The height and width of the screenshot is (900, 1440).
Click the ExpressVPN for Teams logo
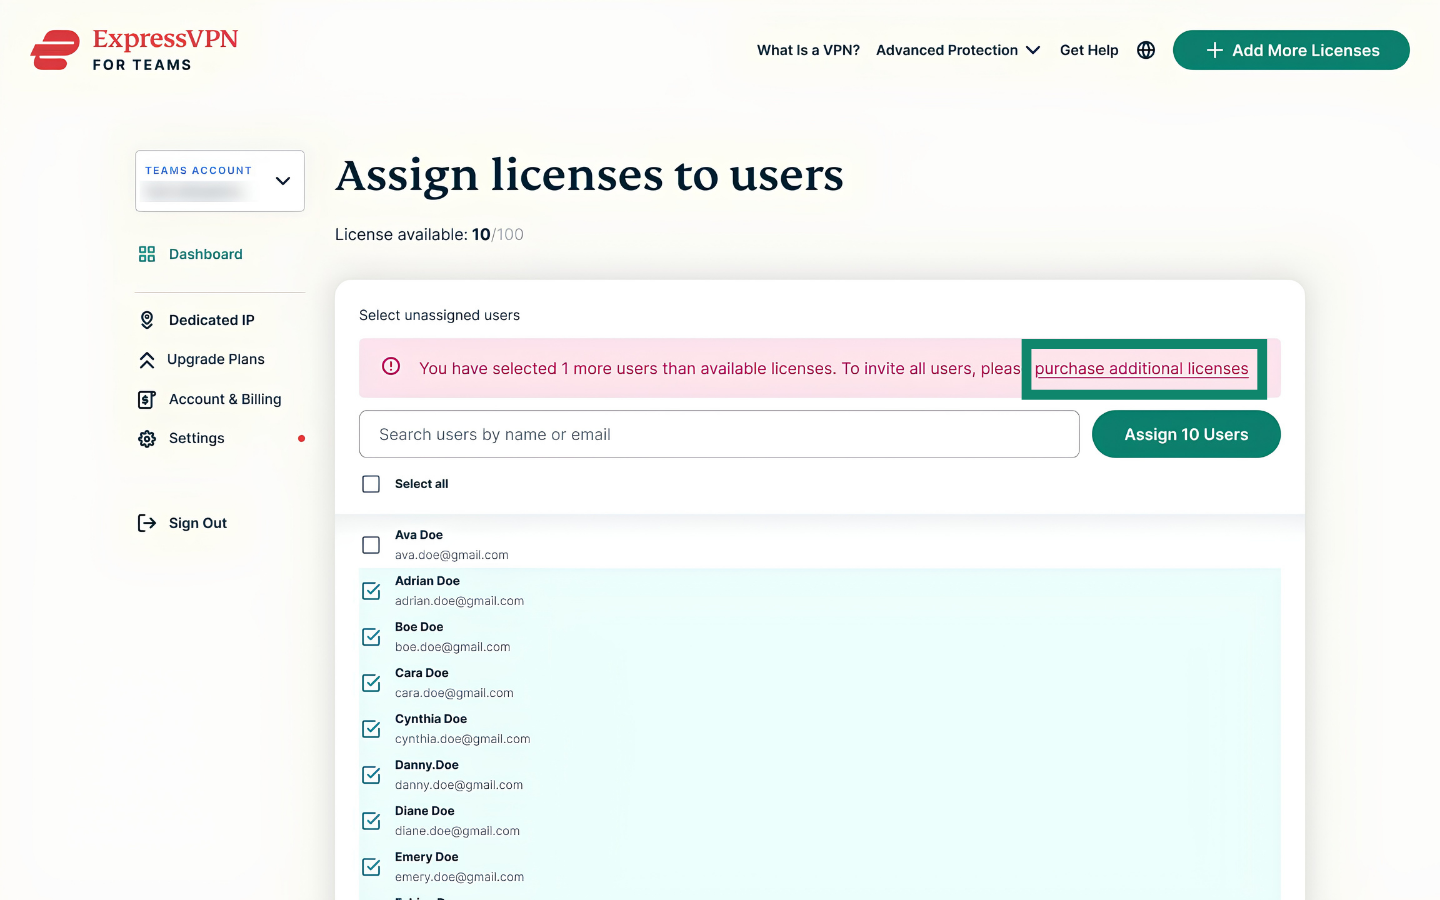[135, 50]
